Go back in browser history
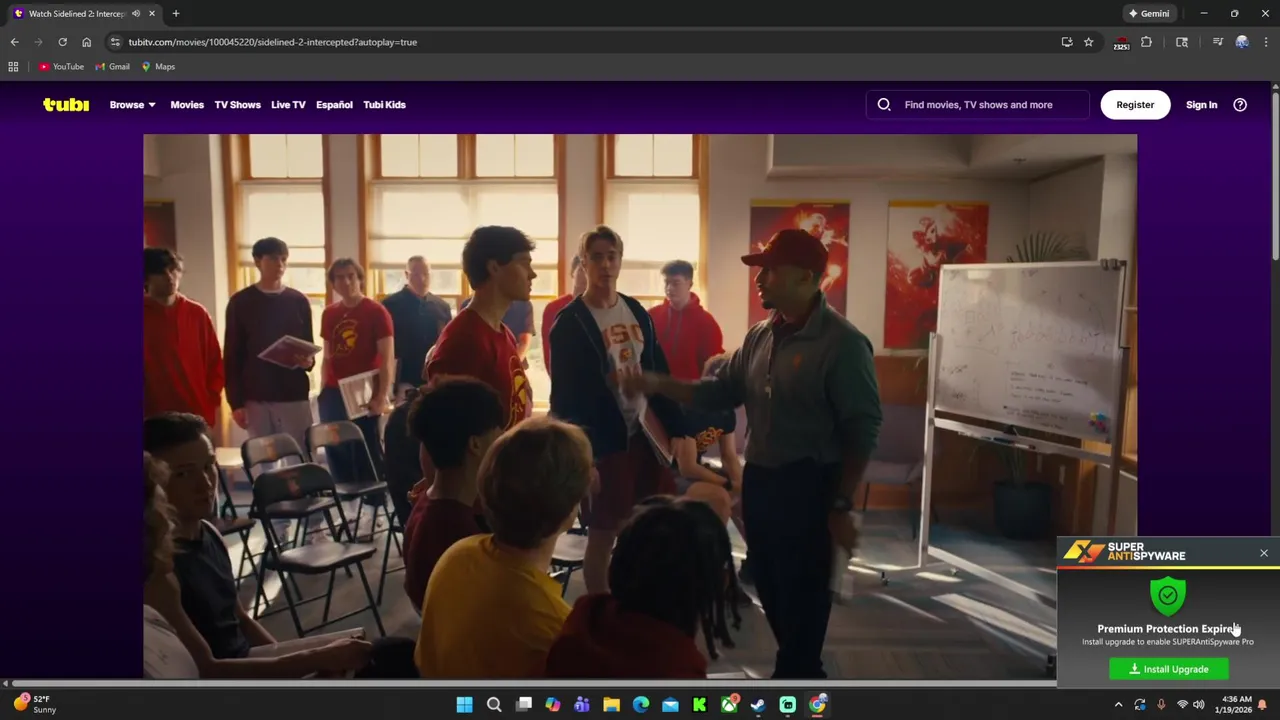This screenshot has width=1280, height=720. [x=14, y=42]
